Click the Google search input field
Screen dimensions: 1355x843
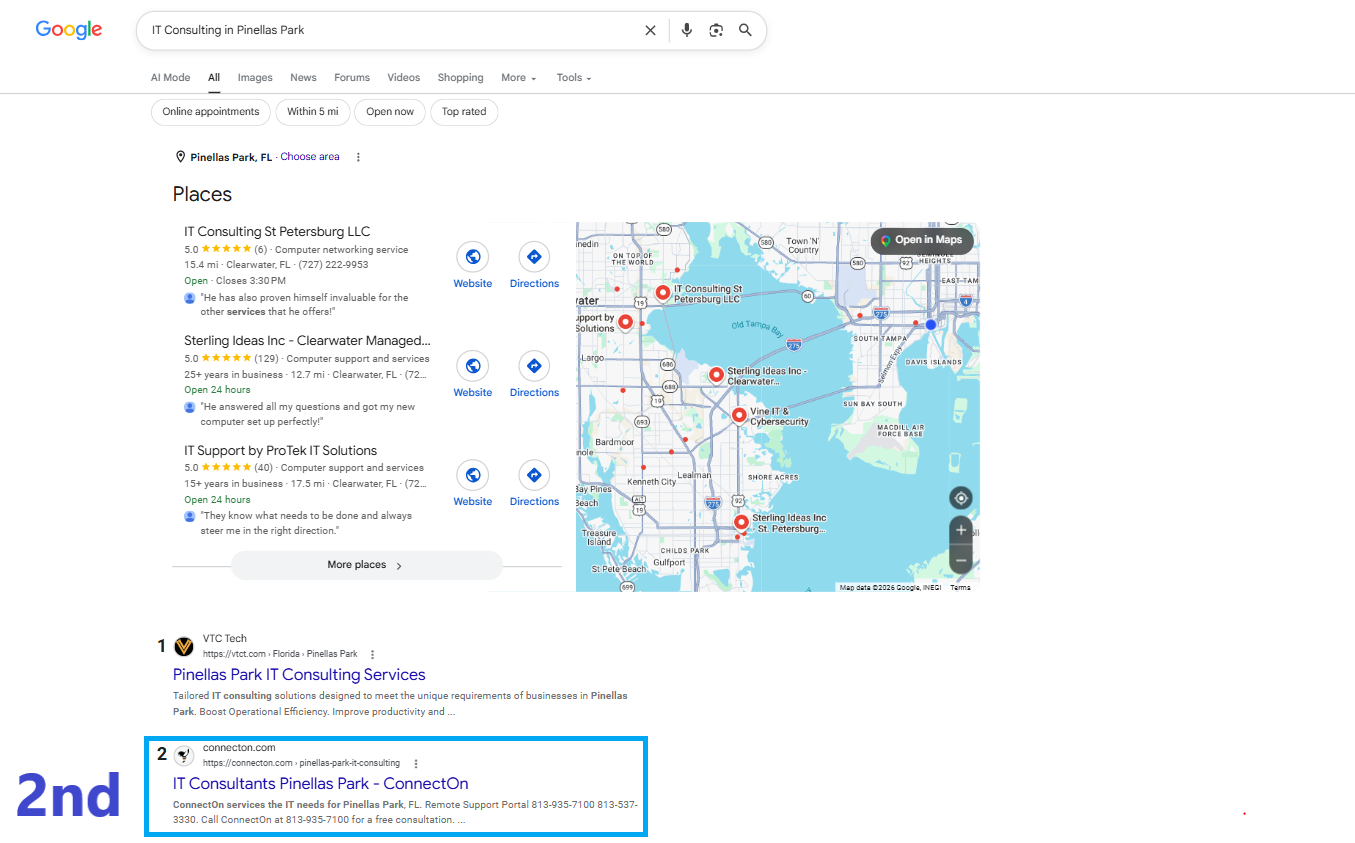click(x=390, y=30)
